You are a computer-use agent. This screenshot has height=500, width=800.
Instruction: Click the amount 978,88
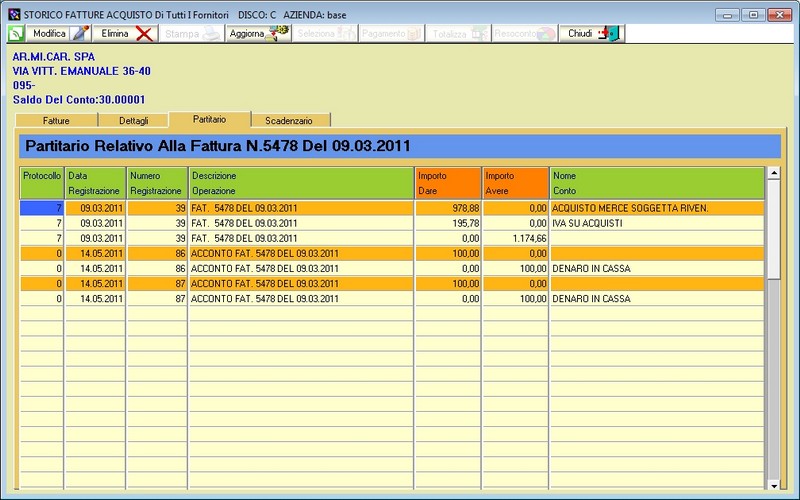point(465,208)
